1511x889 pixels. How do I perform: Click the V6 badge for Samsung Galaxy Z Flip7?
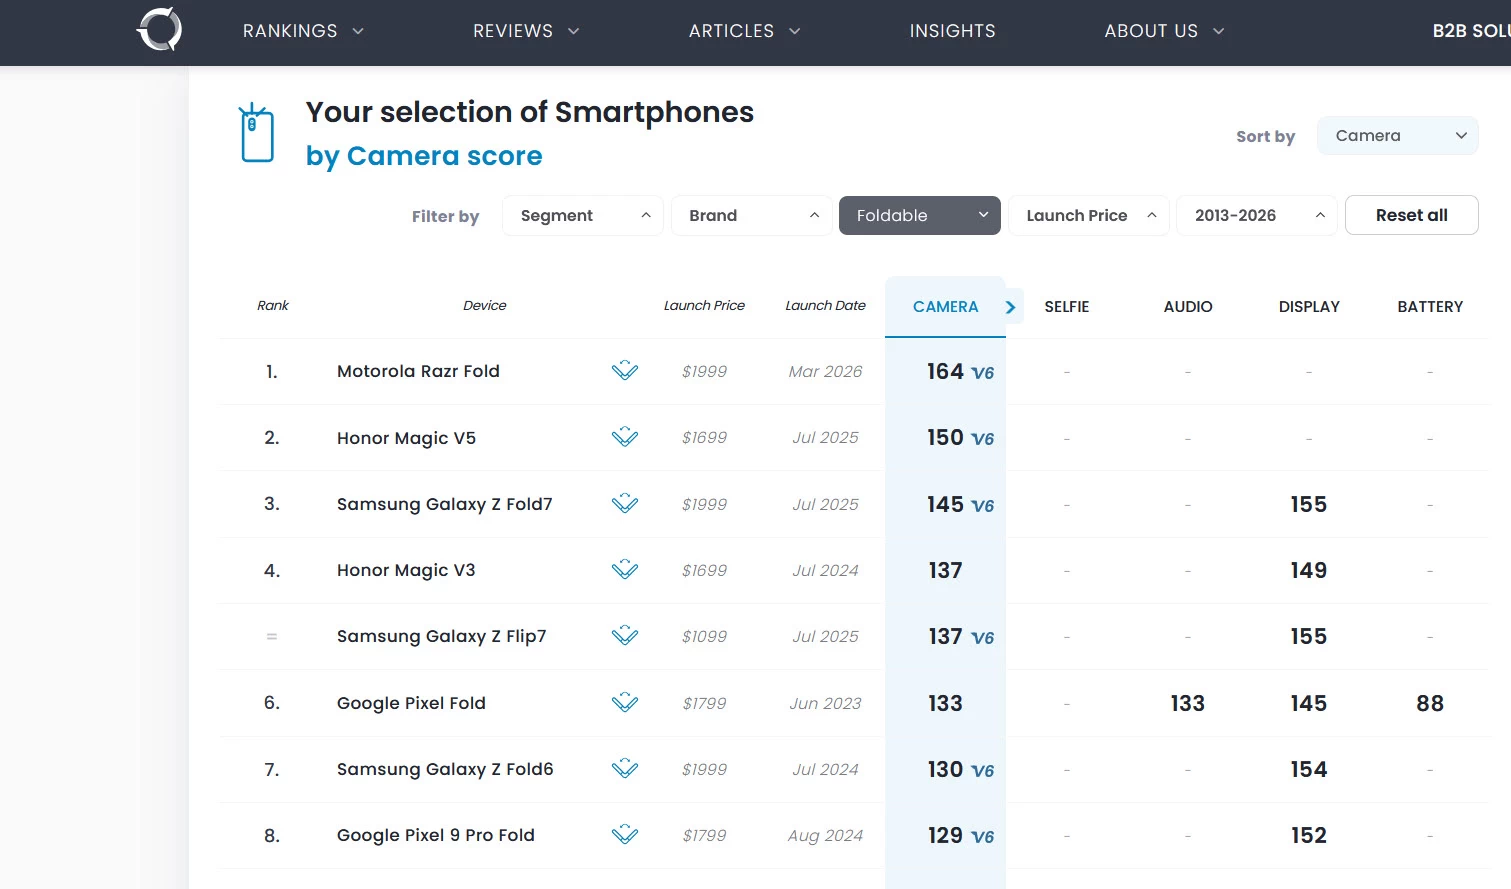tap(983, 638)
